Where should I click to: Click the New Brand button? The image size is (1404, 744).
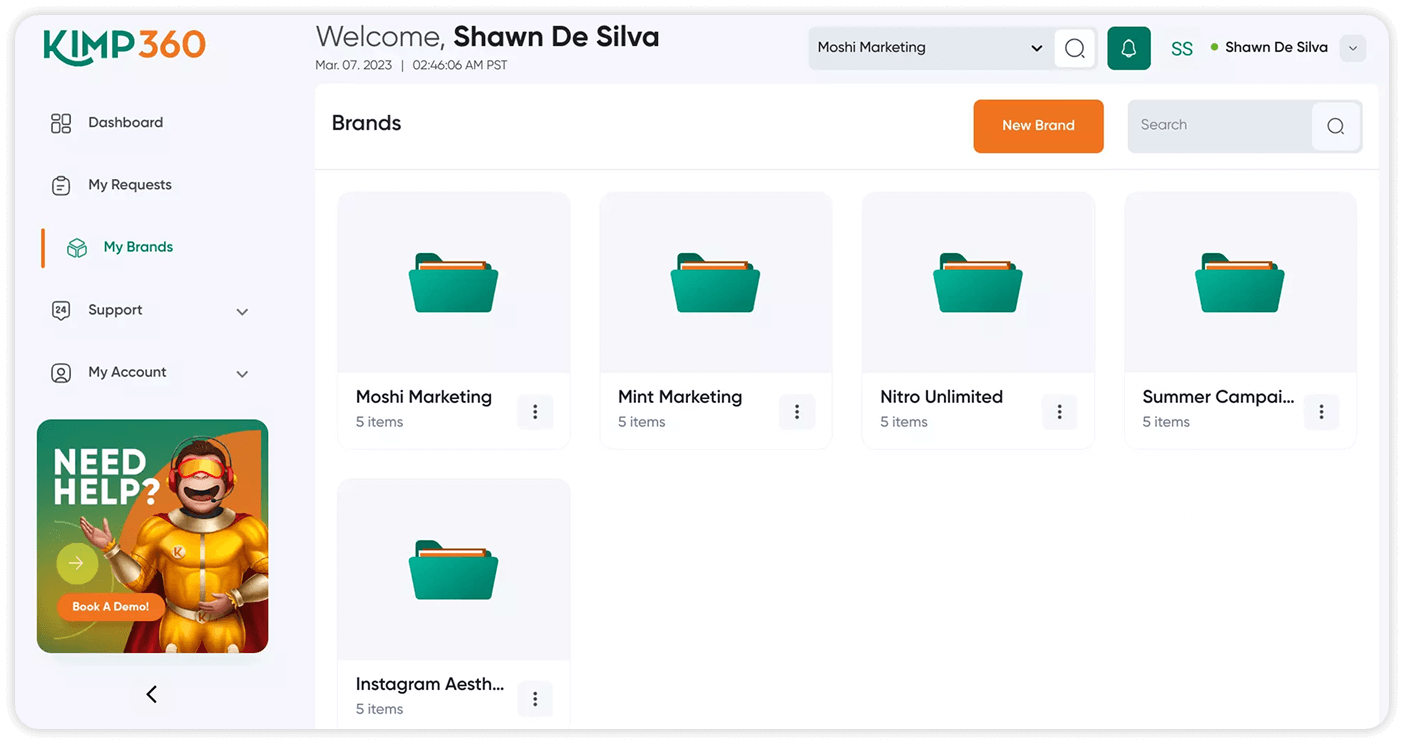coord(1038,126)
